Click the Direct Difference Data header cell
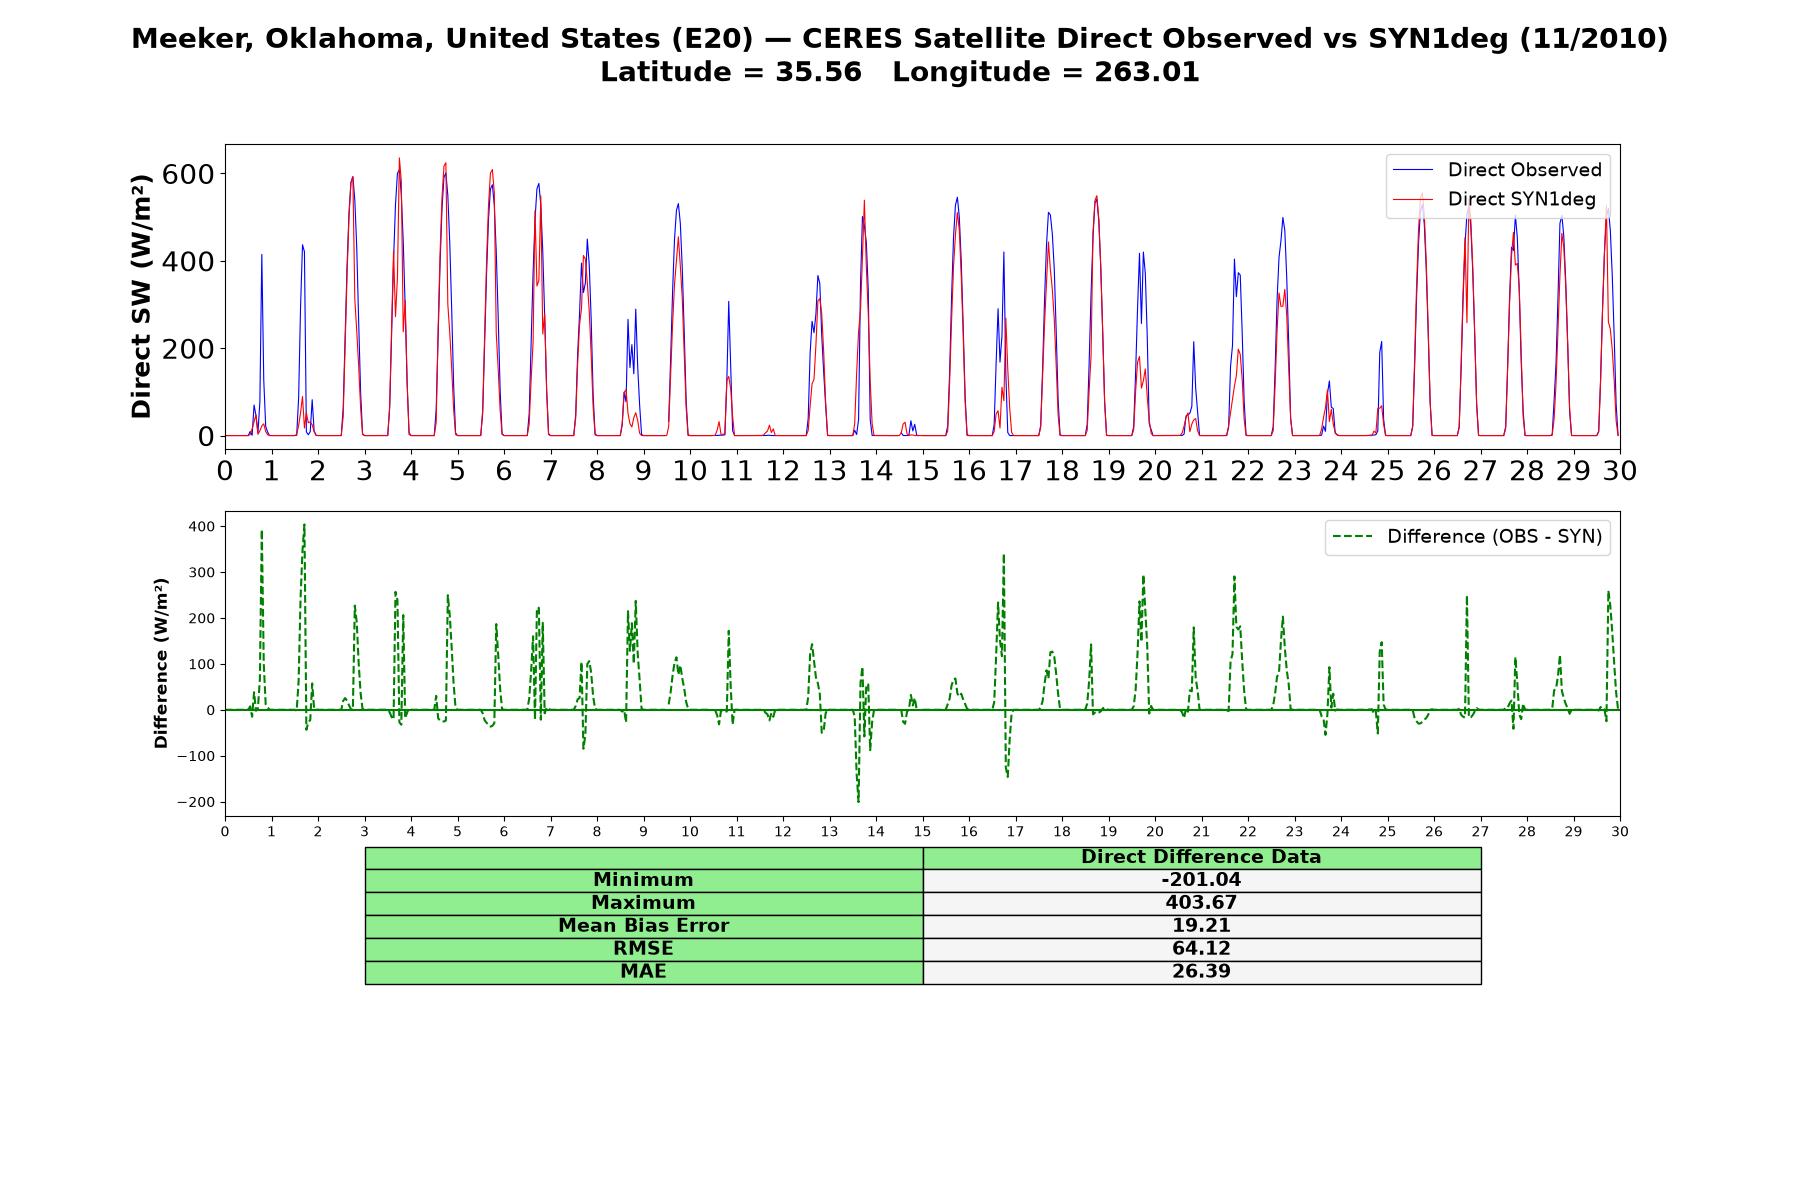The image size is (1800, 1200). pos(1202,857)
